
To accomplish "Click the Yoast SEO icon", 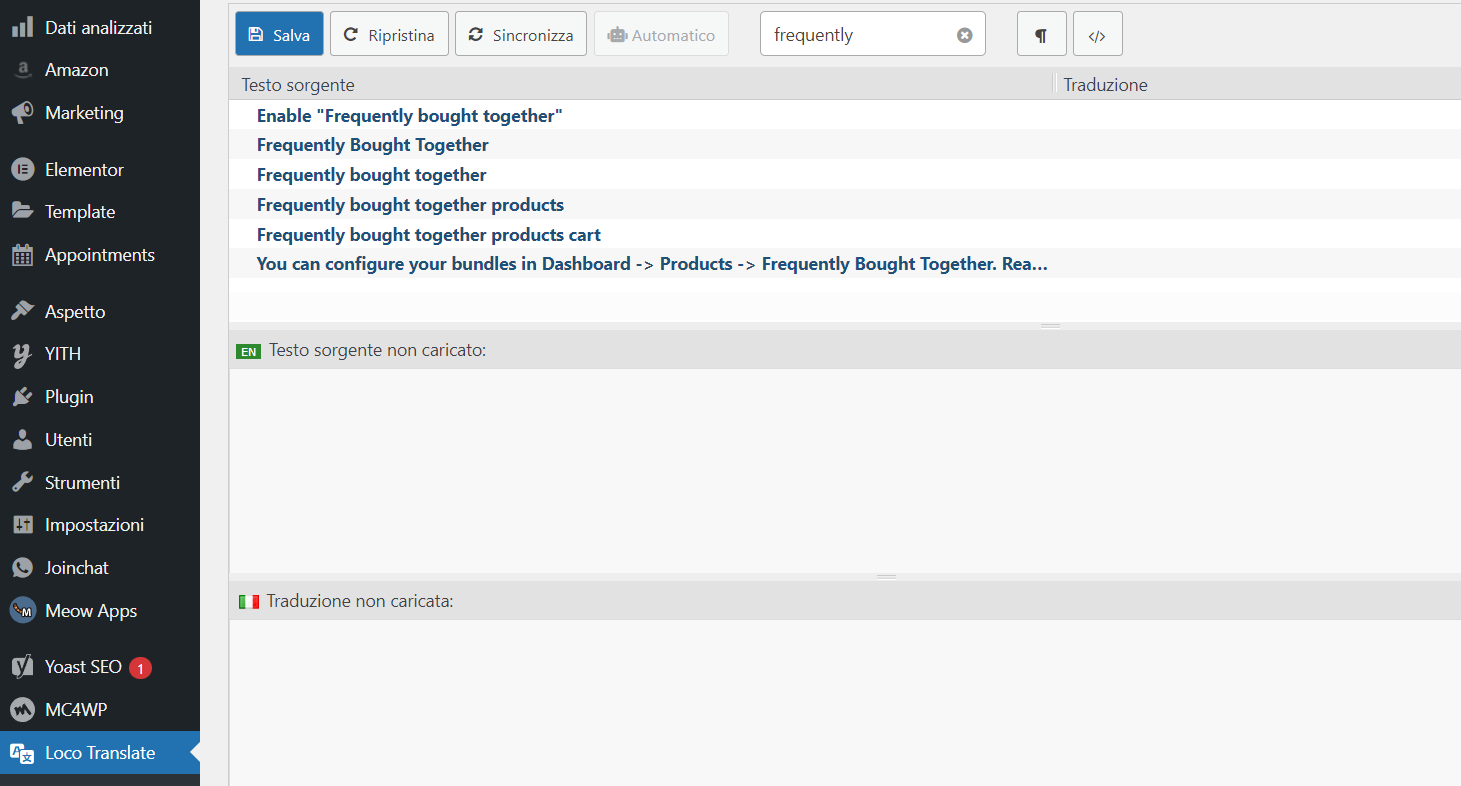I will [x=22, y=667].
